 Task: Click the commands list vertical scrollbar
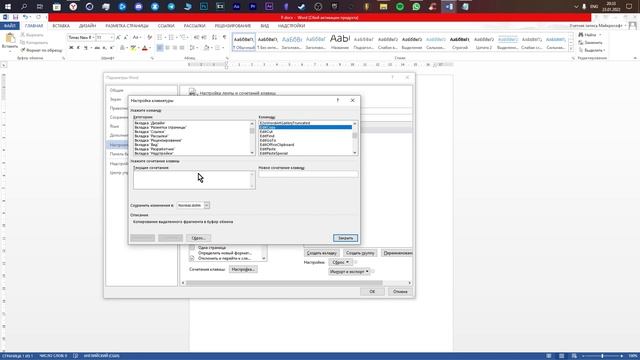coord(354,138)
